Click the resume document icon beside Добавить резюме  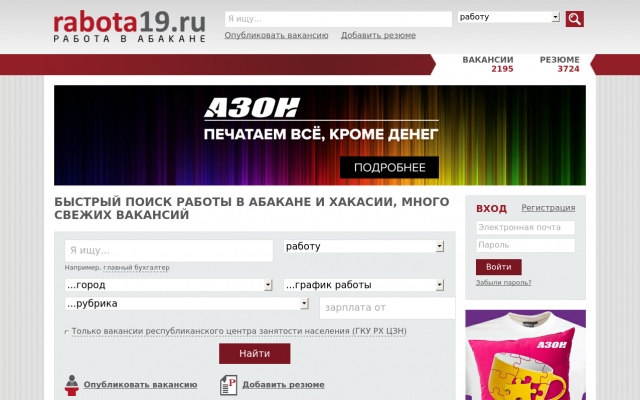[x=229, y=385]
